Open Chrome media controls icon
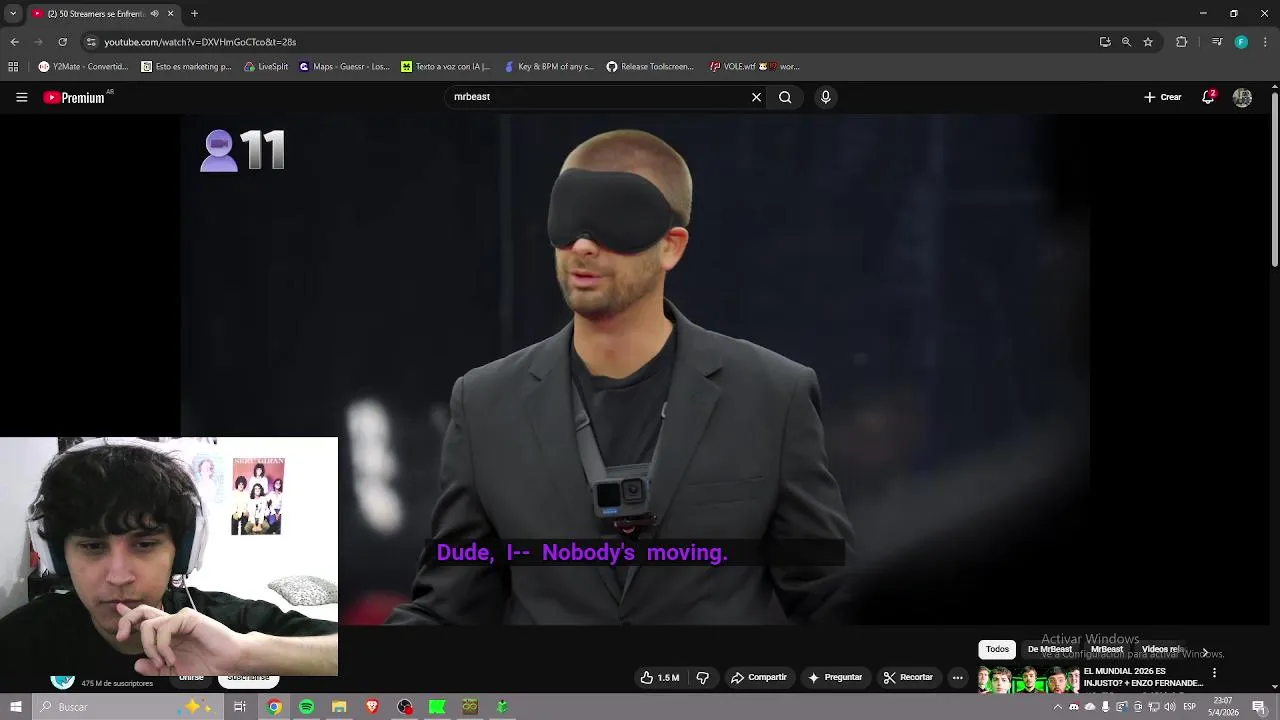The image size is (1280, 720). pyautogui.click(x=1216, y=42)
